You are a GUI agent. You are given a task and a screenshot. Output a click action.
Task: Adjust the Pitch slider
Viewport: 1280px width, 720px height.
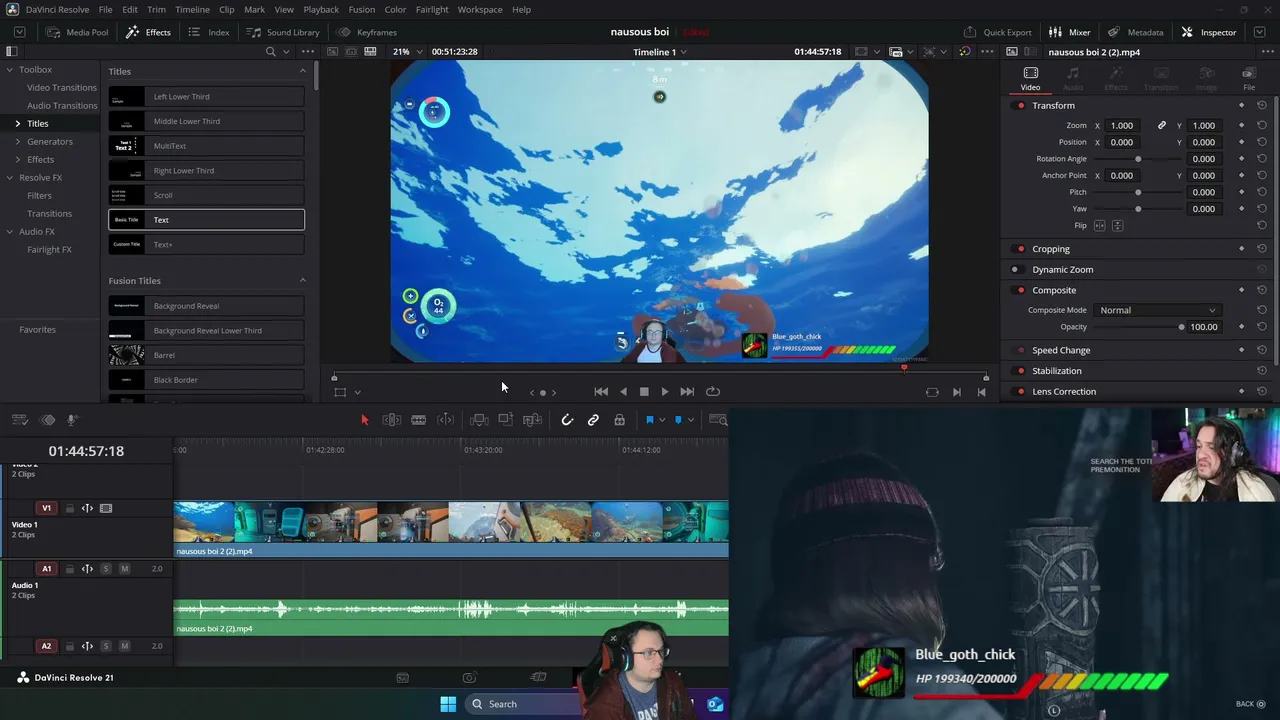(1138, 192)
